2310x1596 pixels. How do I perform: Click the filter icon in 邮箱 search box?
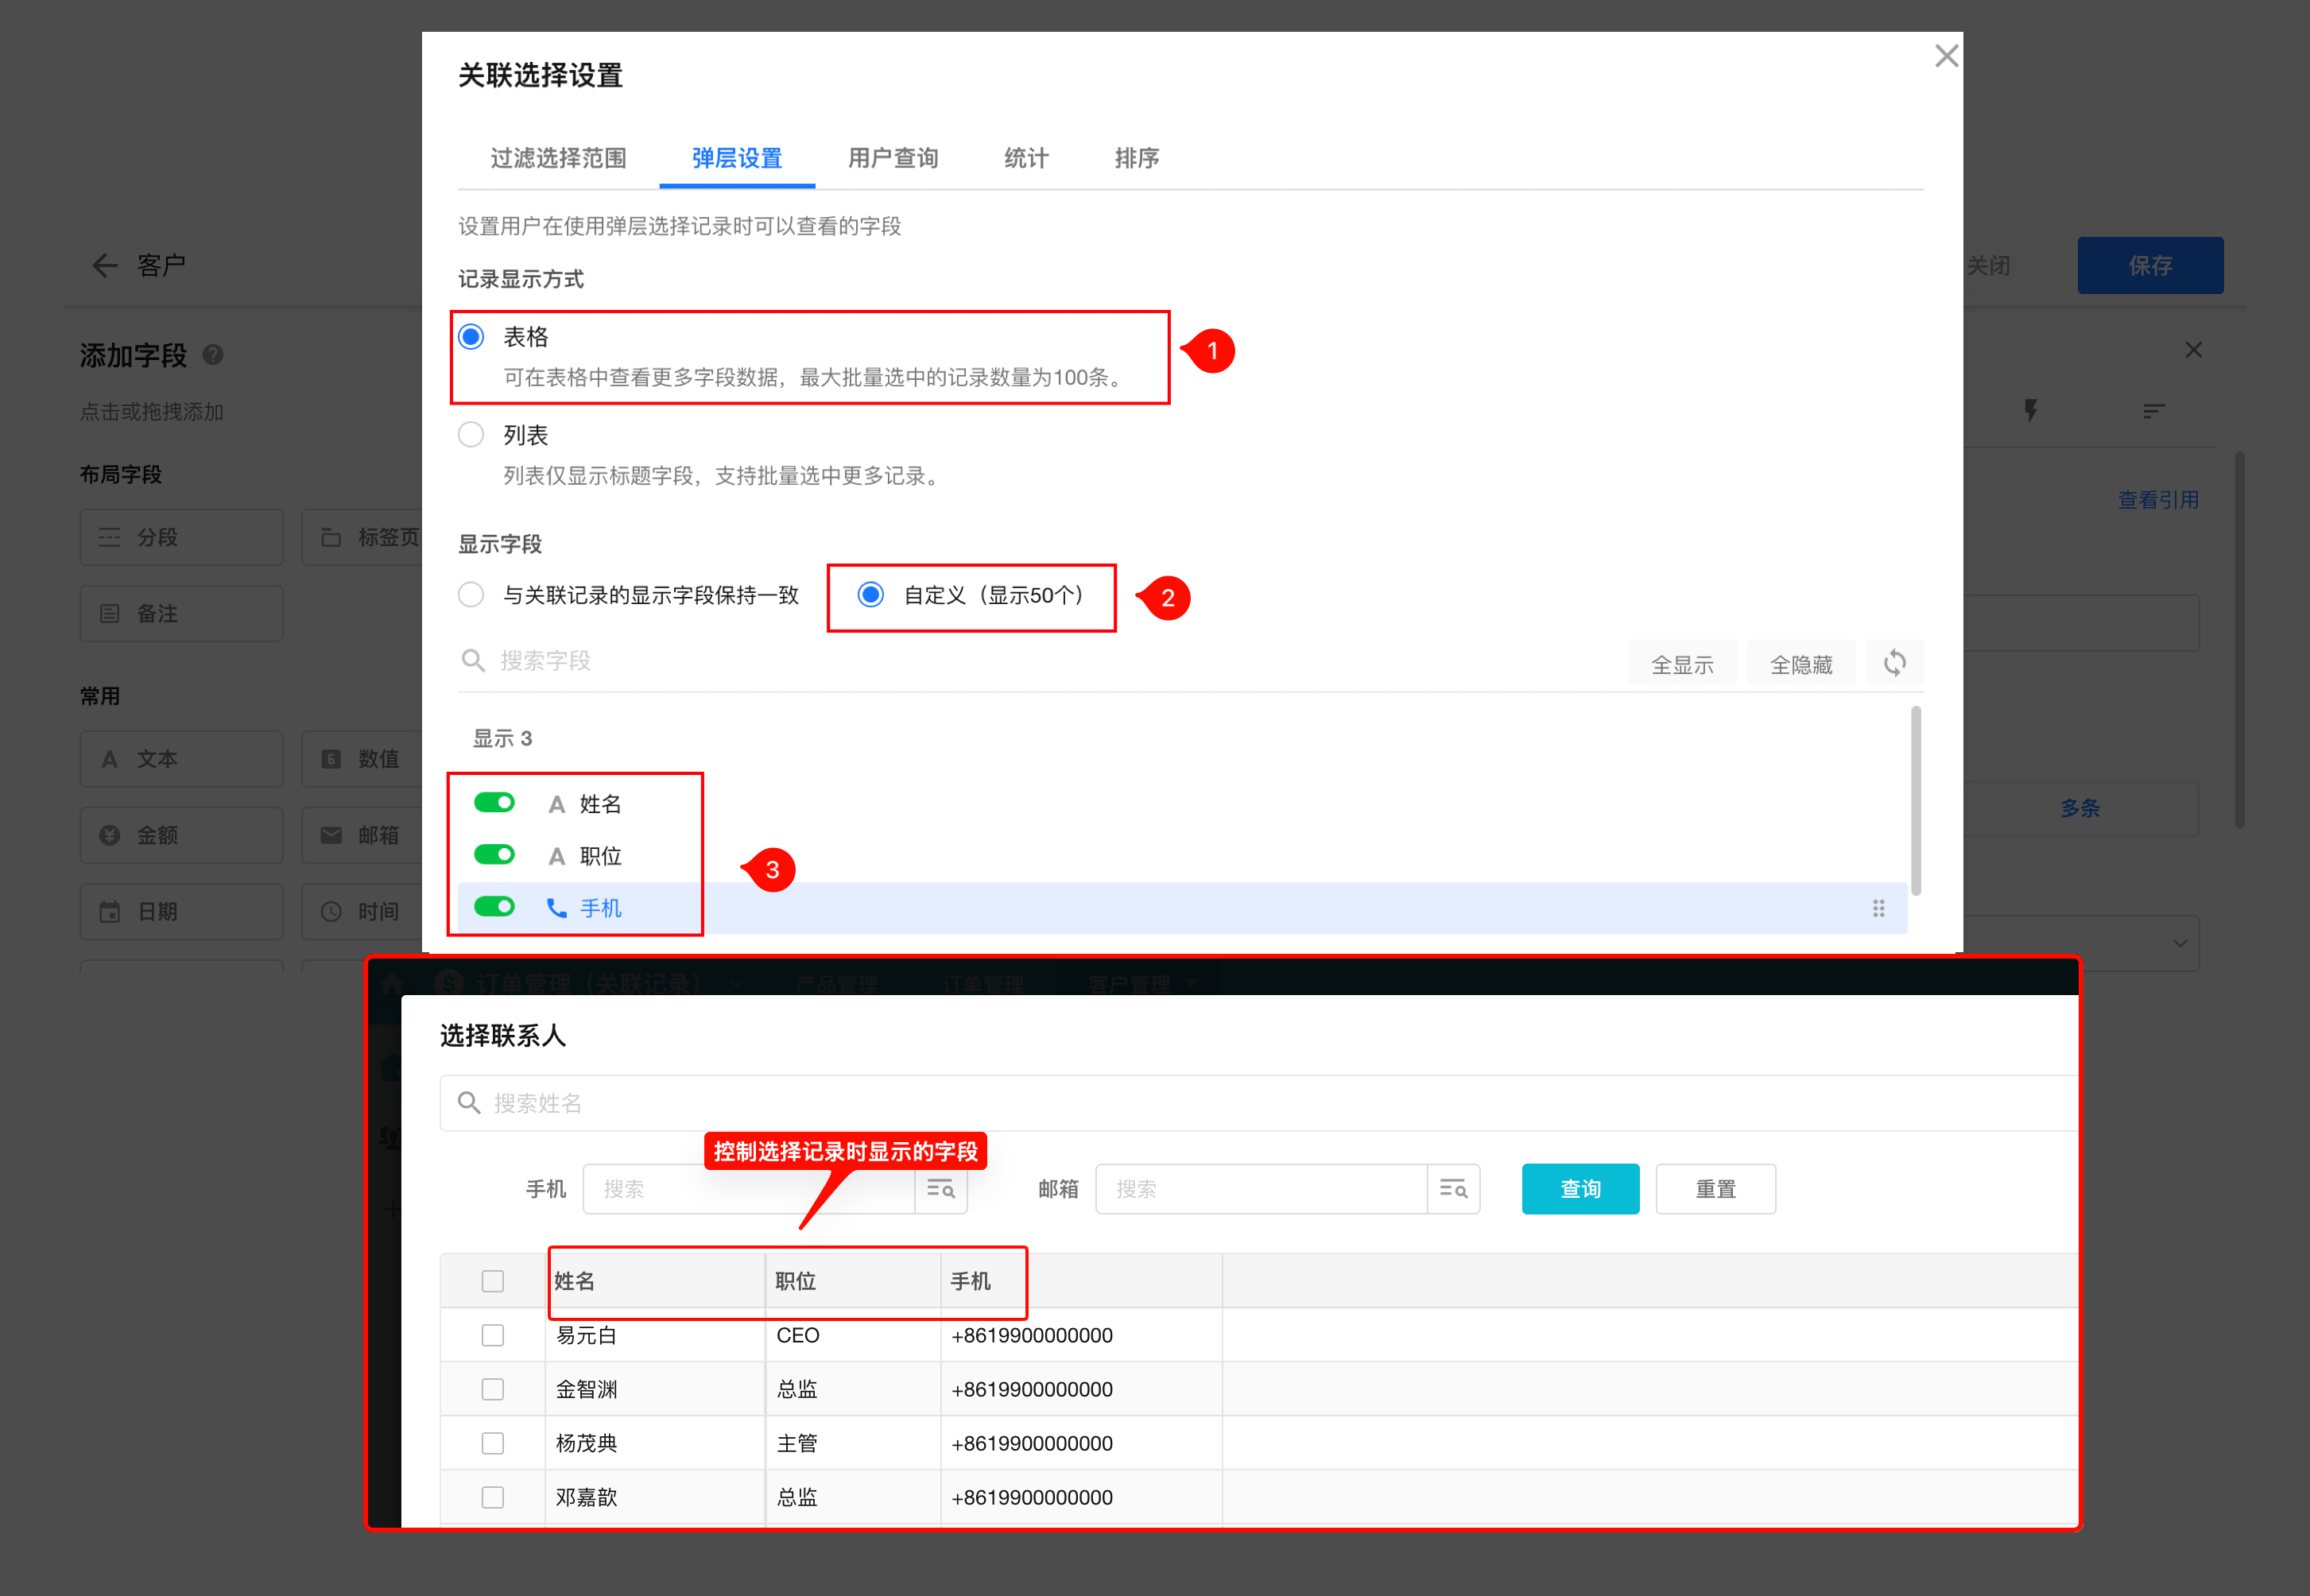tap(1453, 1189)
